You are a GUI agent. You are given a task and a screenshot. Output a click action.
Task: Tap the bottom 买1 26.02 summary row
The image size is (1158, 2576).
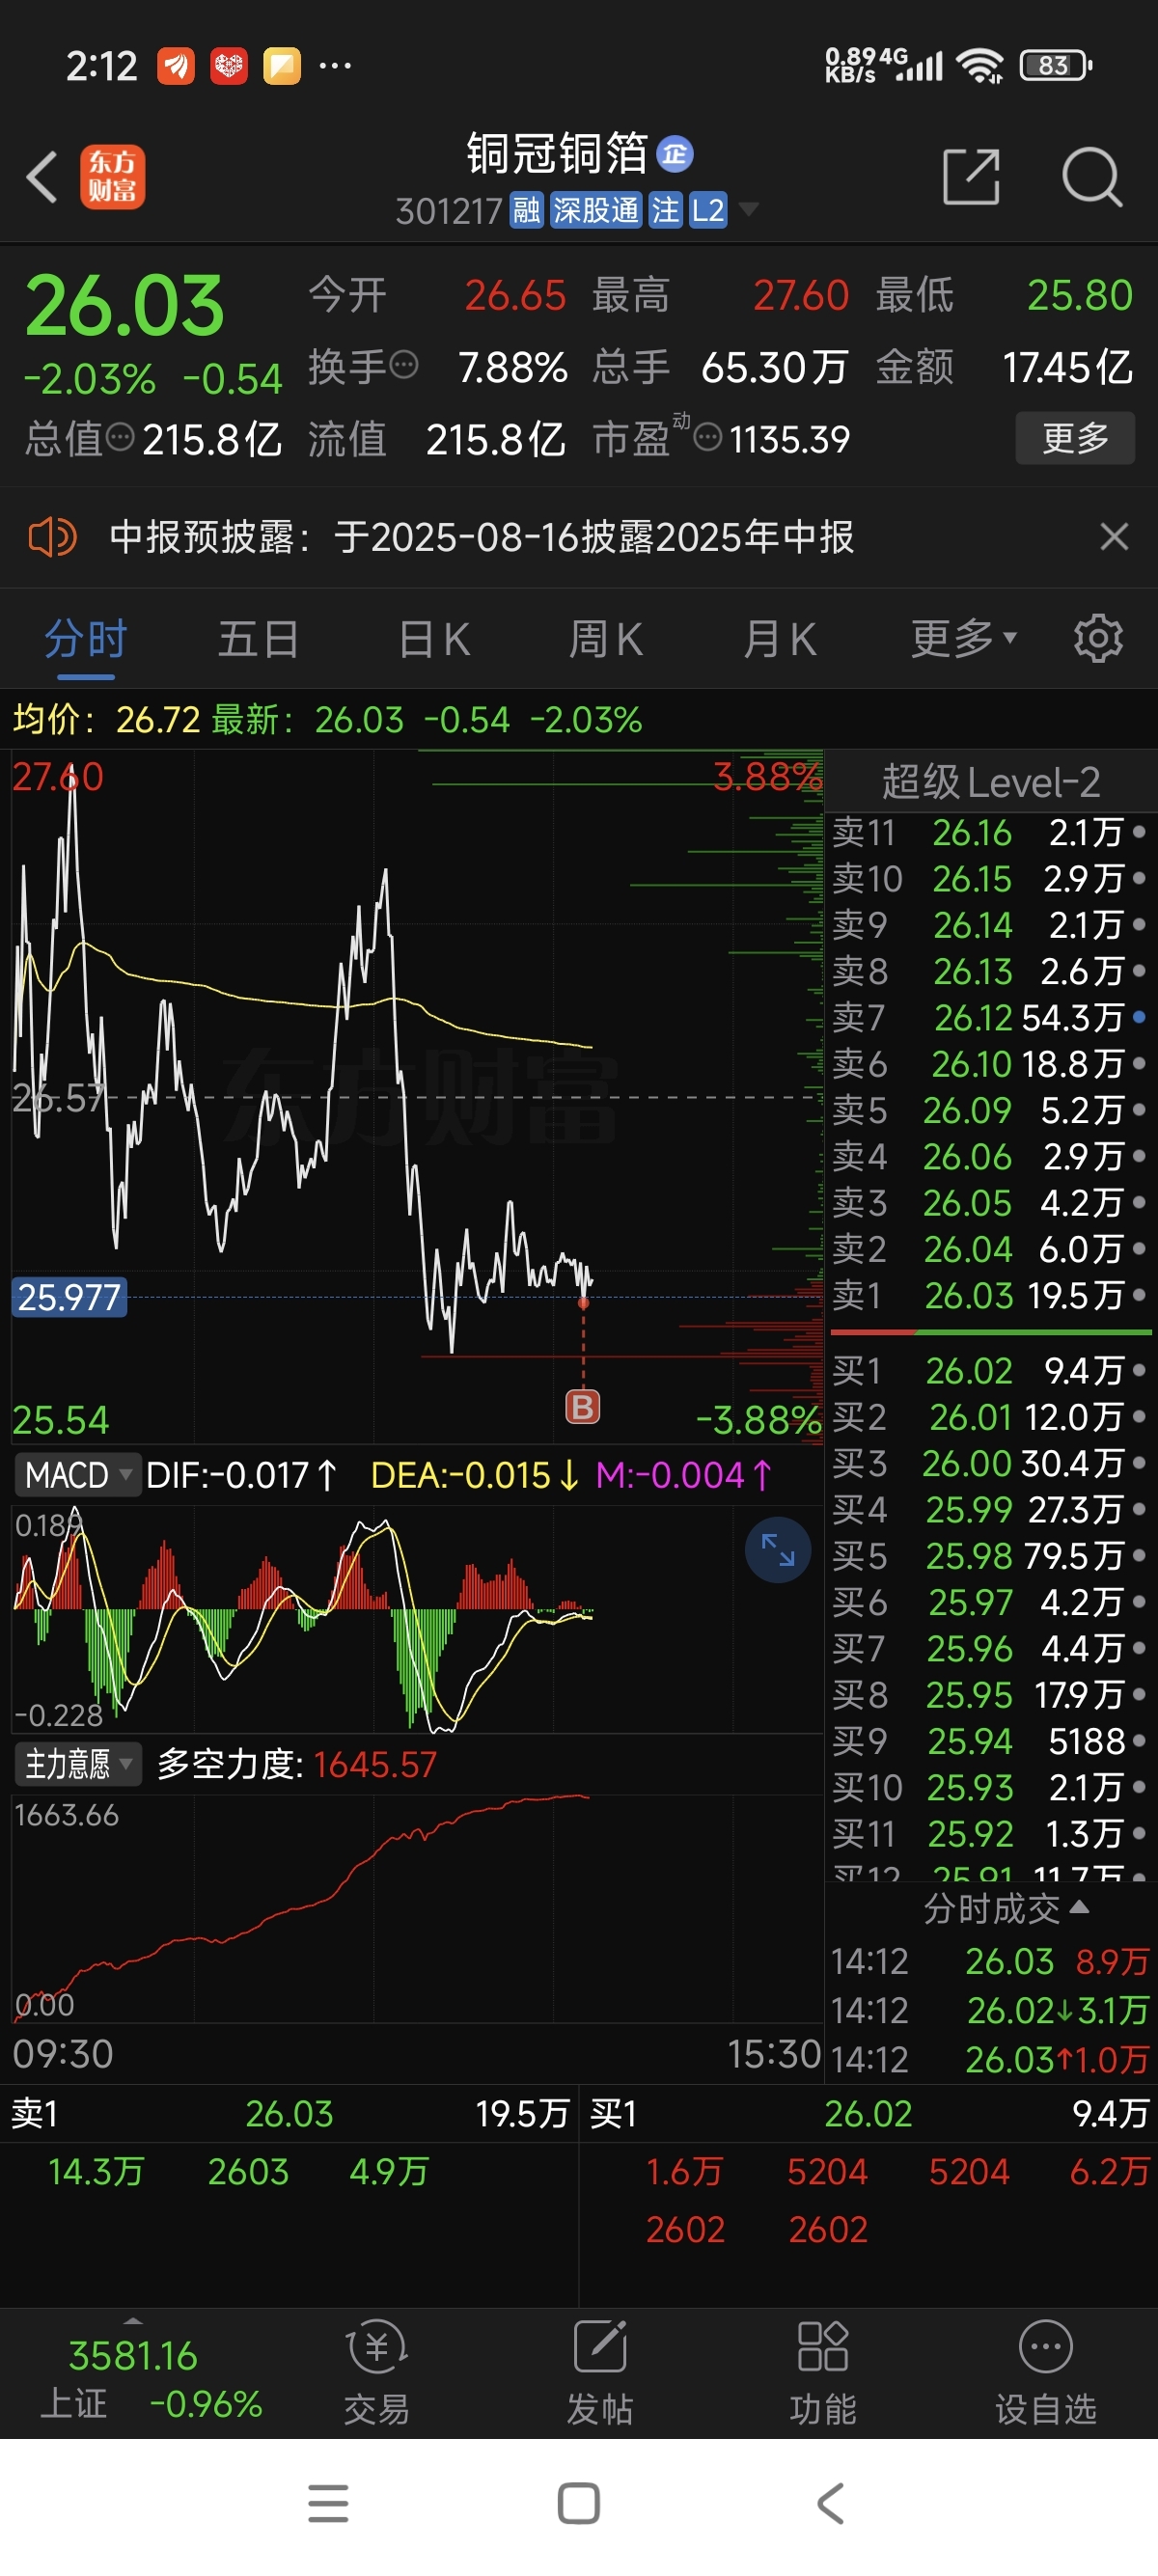(868, 2114)
